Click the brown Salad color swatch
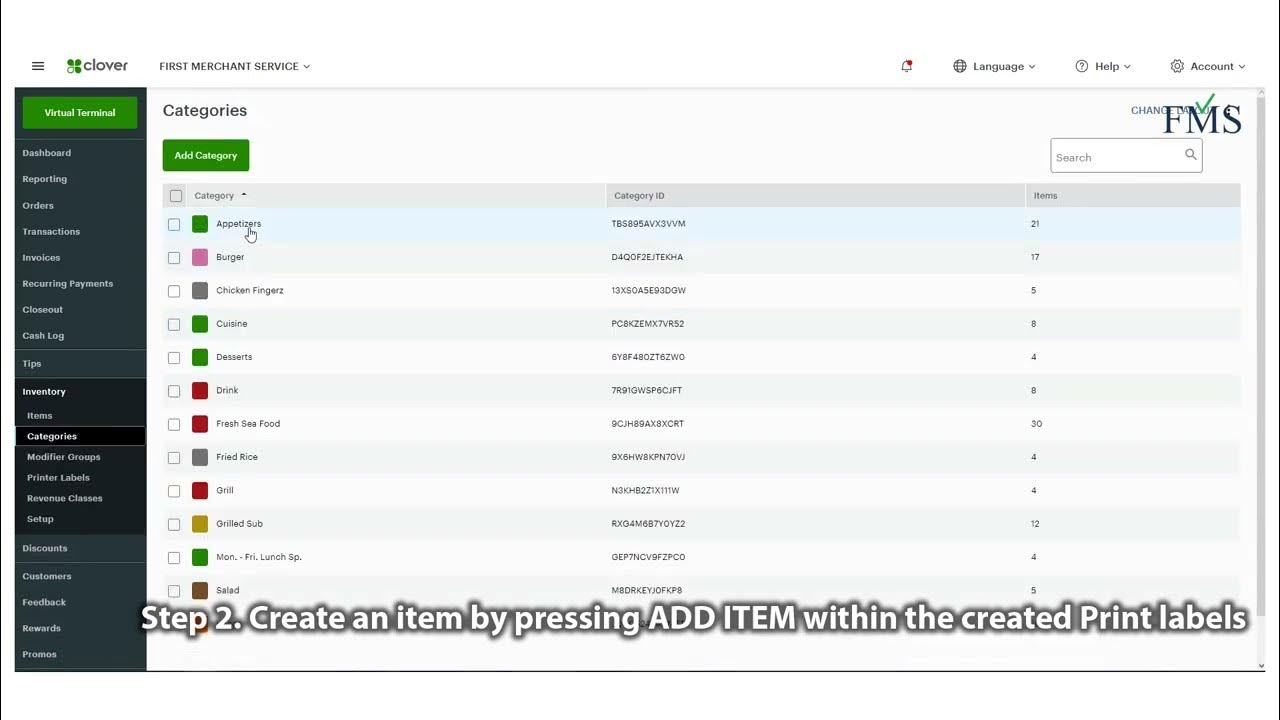 200,590
